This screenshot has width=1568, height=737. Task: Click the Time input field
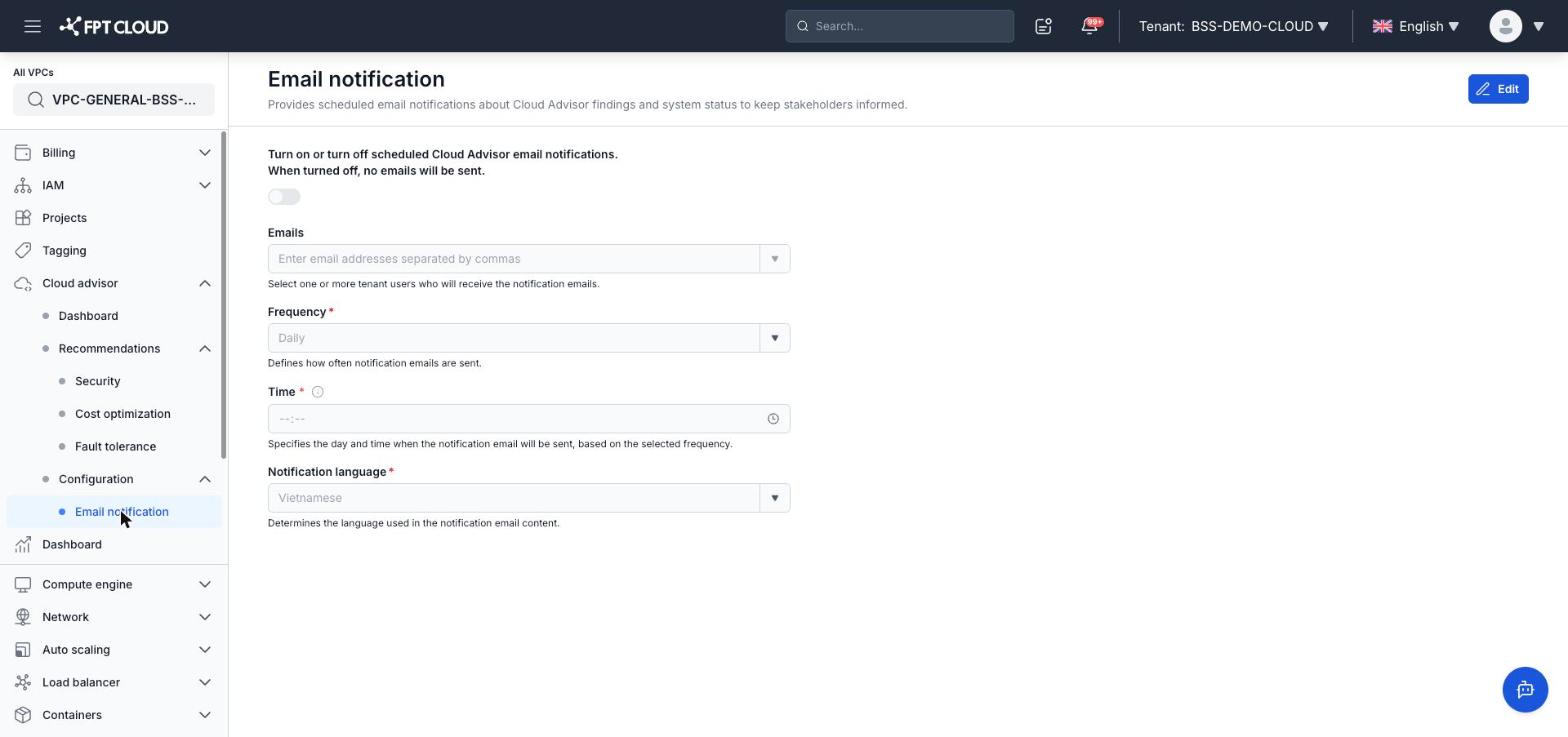click(529, 419)
